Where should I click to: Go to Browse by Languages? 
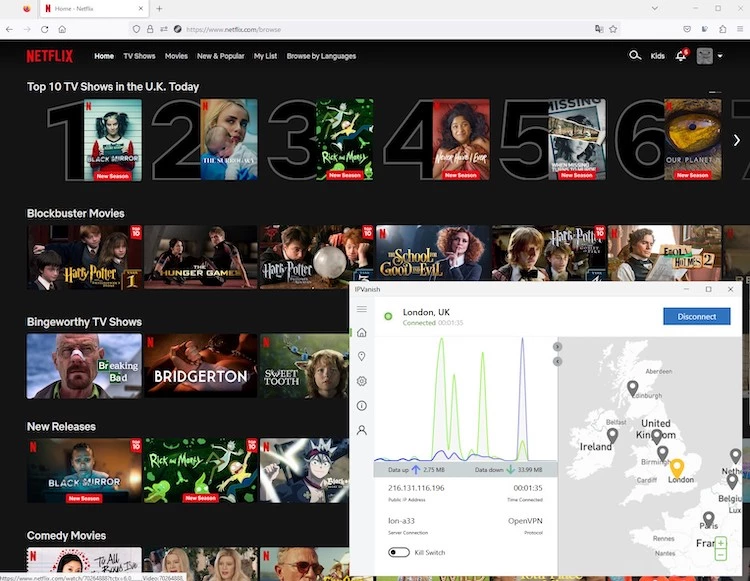tap(321, 56)
